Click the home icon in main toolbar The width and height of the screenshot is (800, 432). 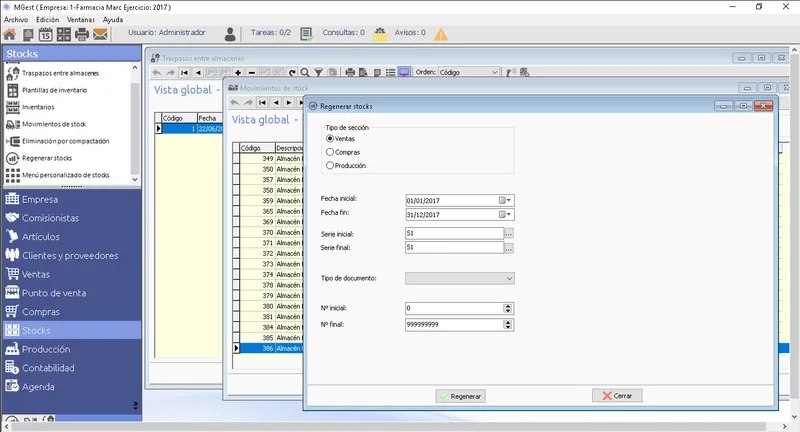[10, 34]
